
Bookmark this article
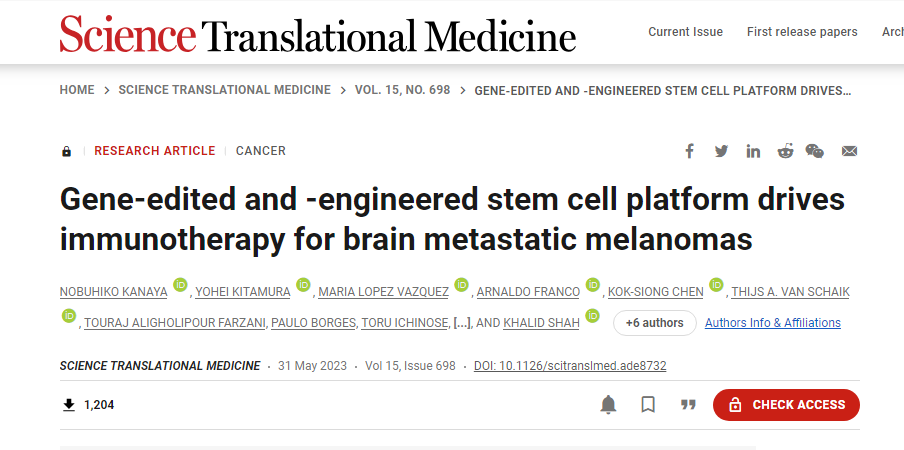648,405
